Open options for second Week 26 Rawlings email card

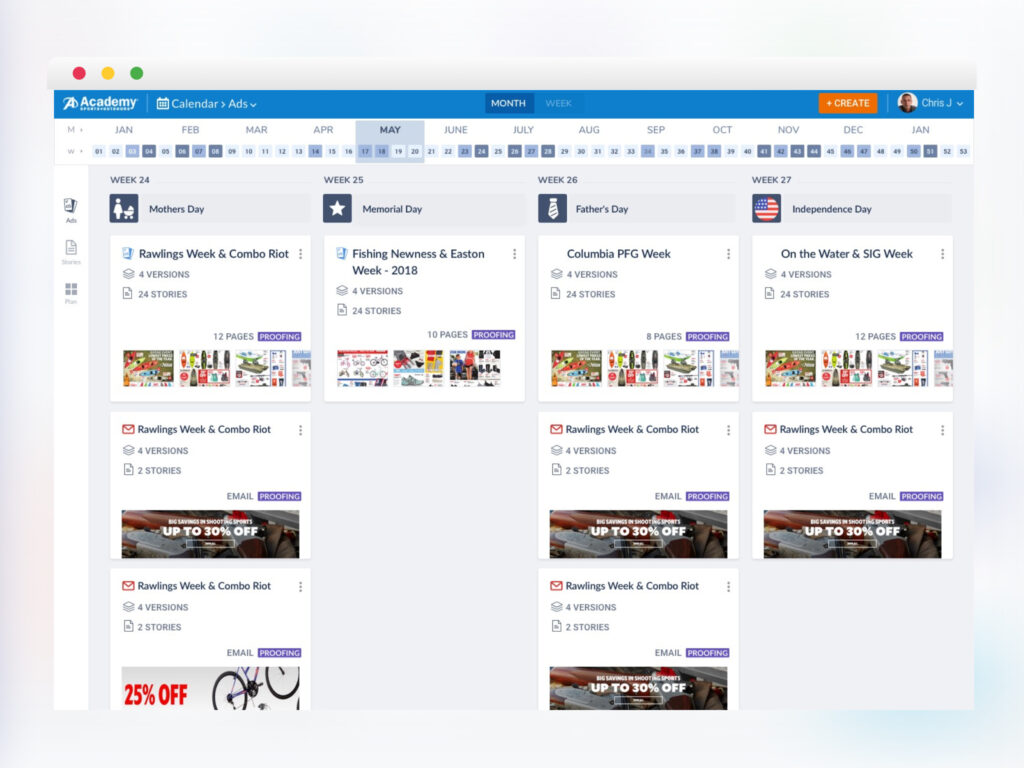pos(728,587)
